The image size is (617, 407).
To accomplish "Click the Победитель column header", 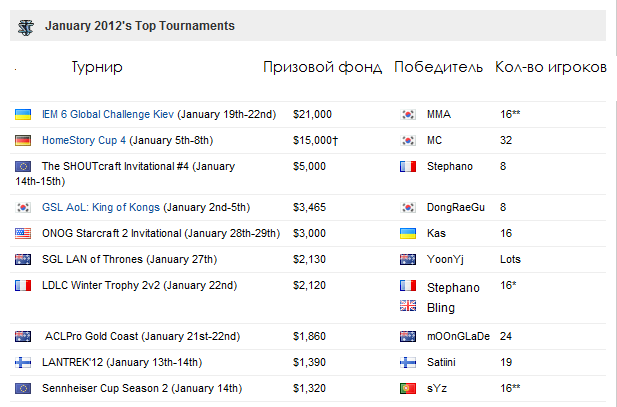I will pyautogui.click(x=438, y=67).
